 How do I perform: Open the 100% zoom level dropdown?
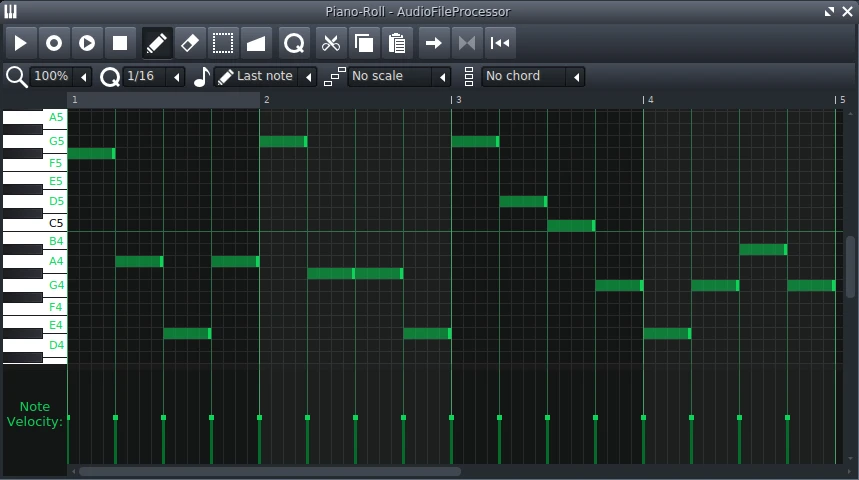tap(60, 76)
